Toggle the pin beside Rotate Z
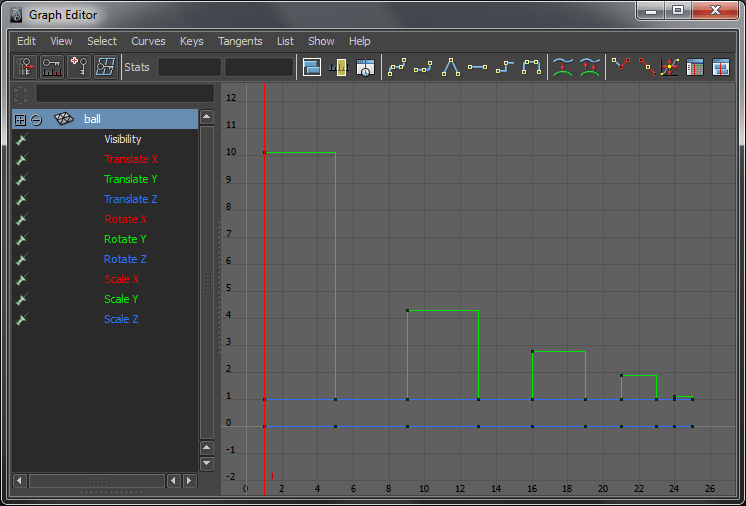Image resolution: width=746 pixels, height=506 pixels. tap(22, 260)
